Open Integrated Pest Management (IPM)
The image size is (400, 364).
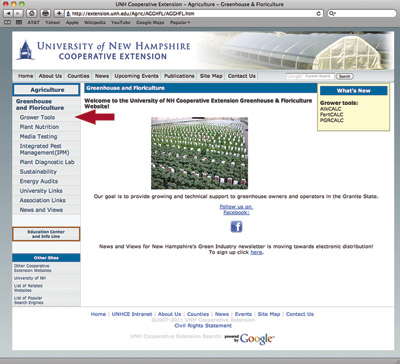[44, 149]
